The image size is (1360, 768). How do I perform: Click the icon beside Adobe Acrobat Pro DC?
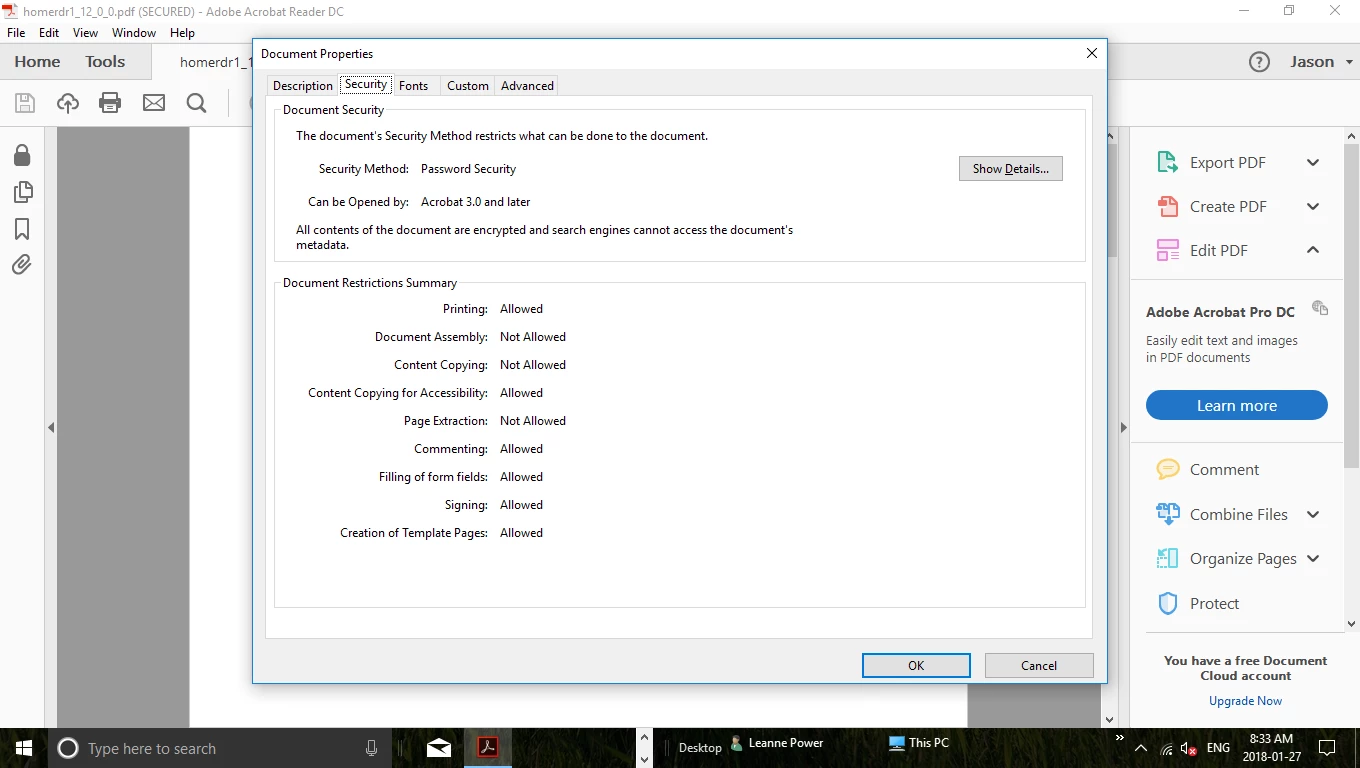click(x=1320, y=308)
